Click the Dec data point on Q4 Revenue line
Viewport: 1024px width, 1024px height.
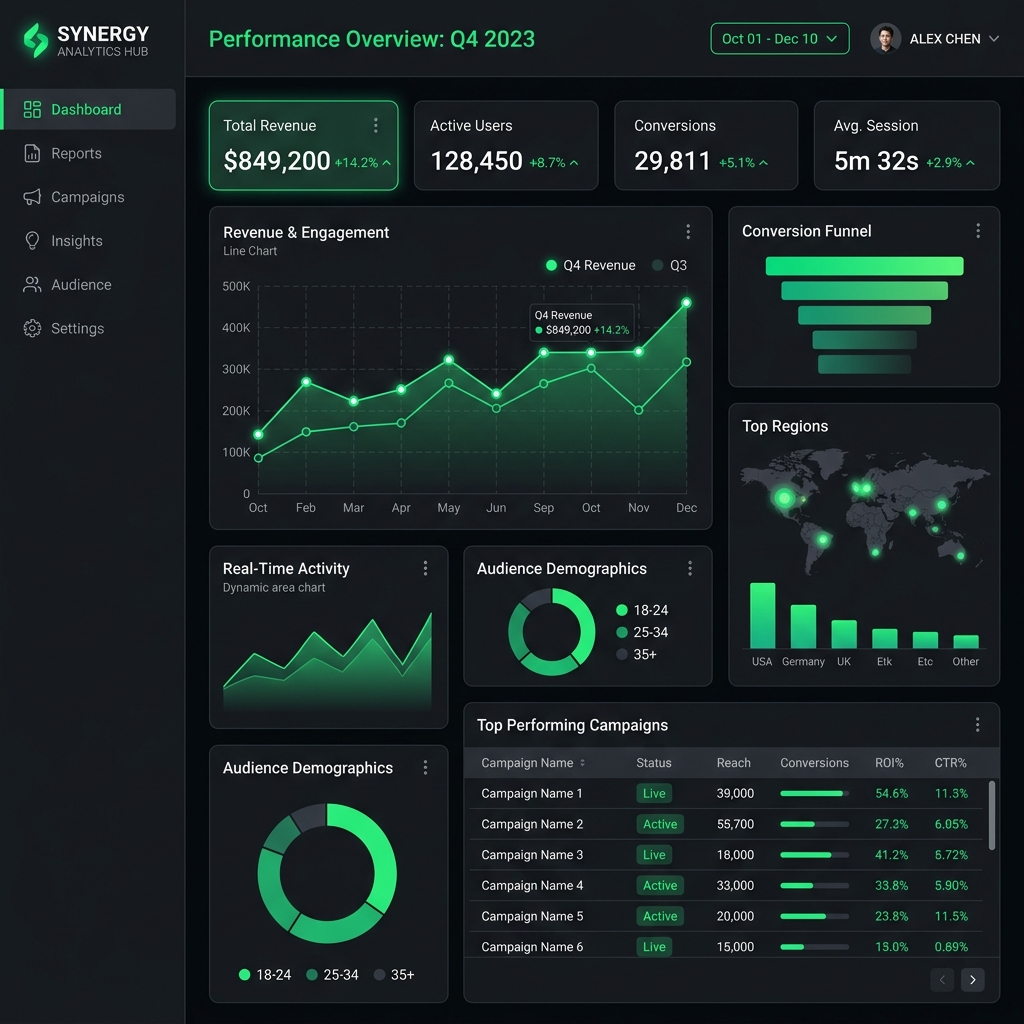(x=686, y=302)
